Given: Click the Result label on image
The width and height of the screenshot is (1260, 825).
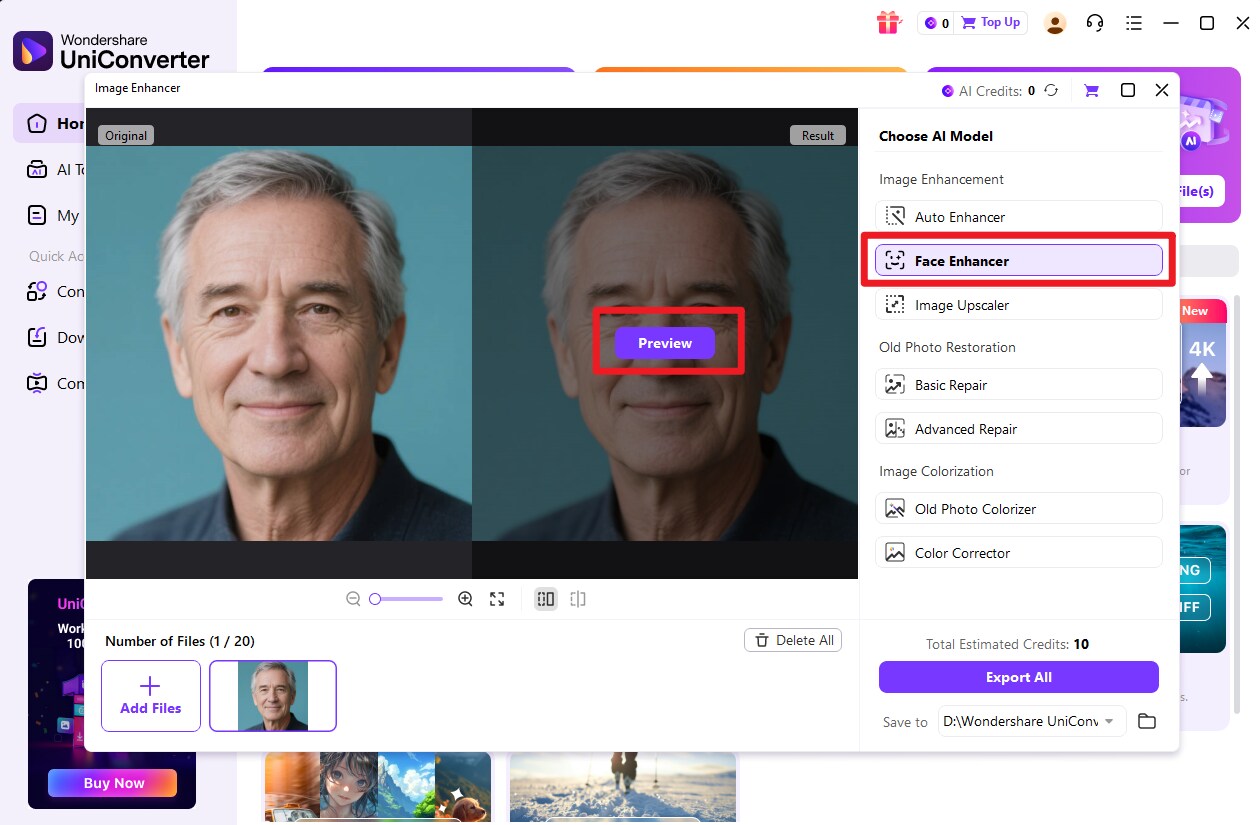Looking at the screenshot, I should coord(818,135).
